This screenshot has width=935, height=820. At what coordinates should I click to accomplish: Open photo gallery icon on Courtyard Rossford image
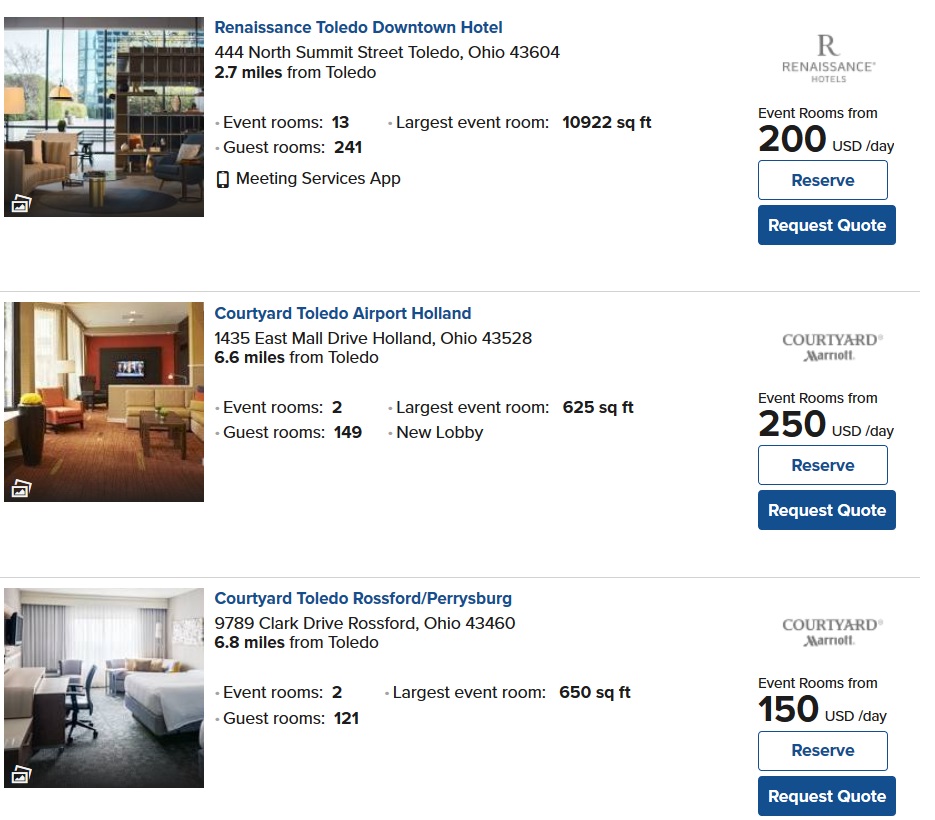coord(21,774)
